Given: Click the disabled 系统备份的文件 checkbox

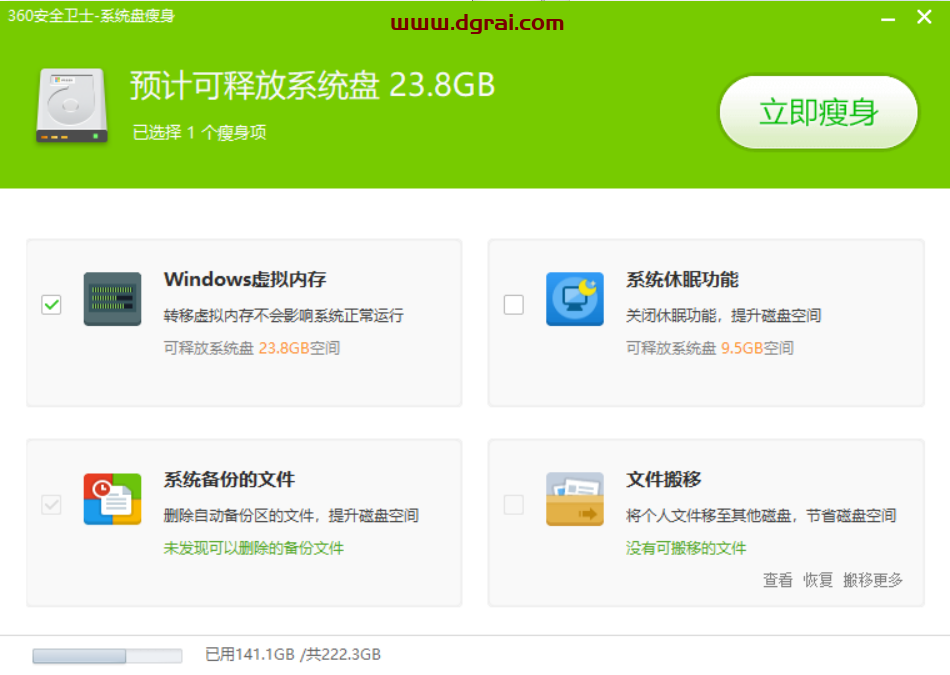Looking at the screenshot, I should (x=51, y=504).
